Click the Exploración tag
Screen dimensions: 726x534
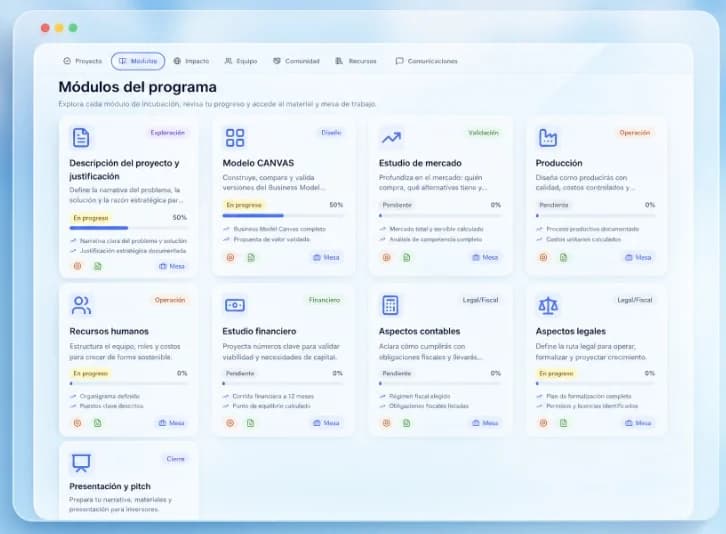click(167, 132)
